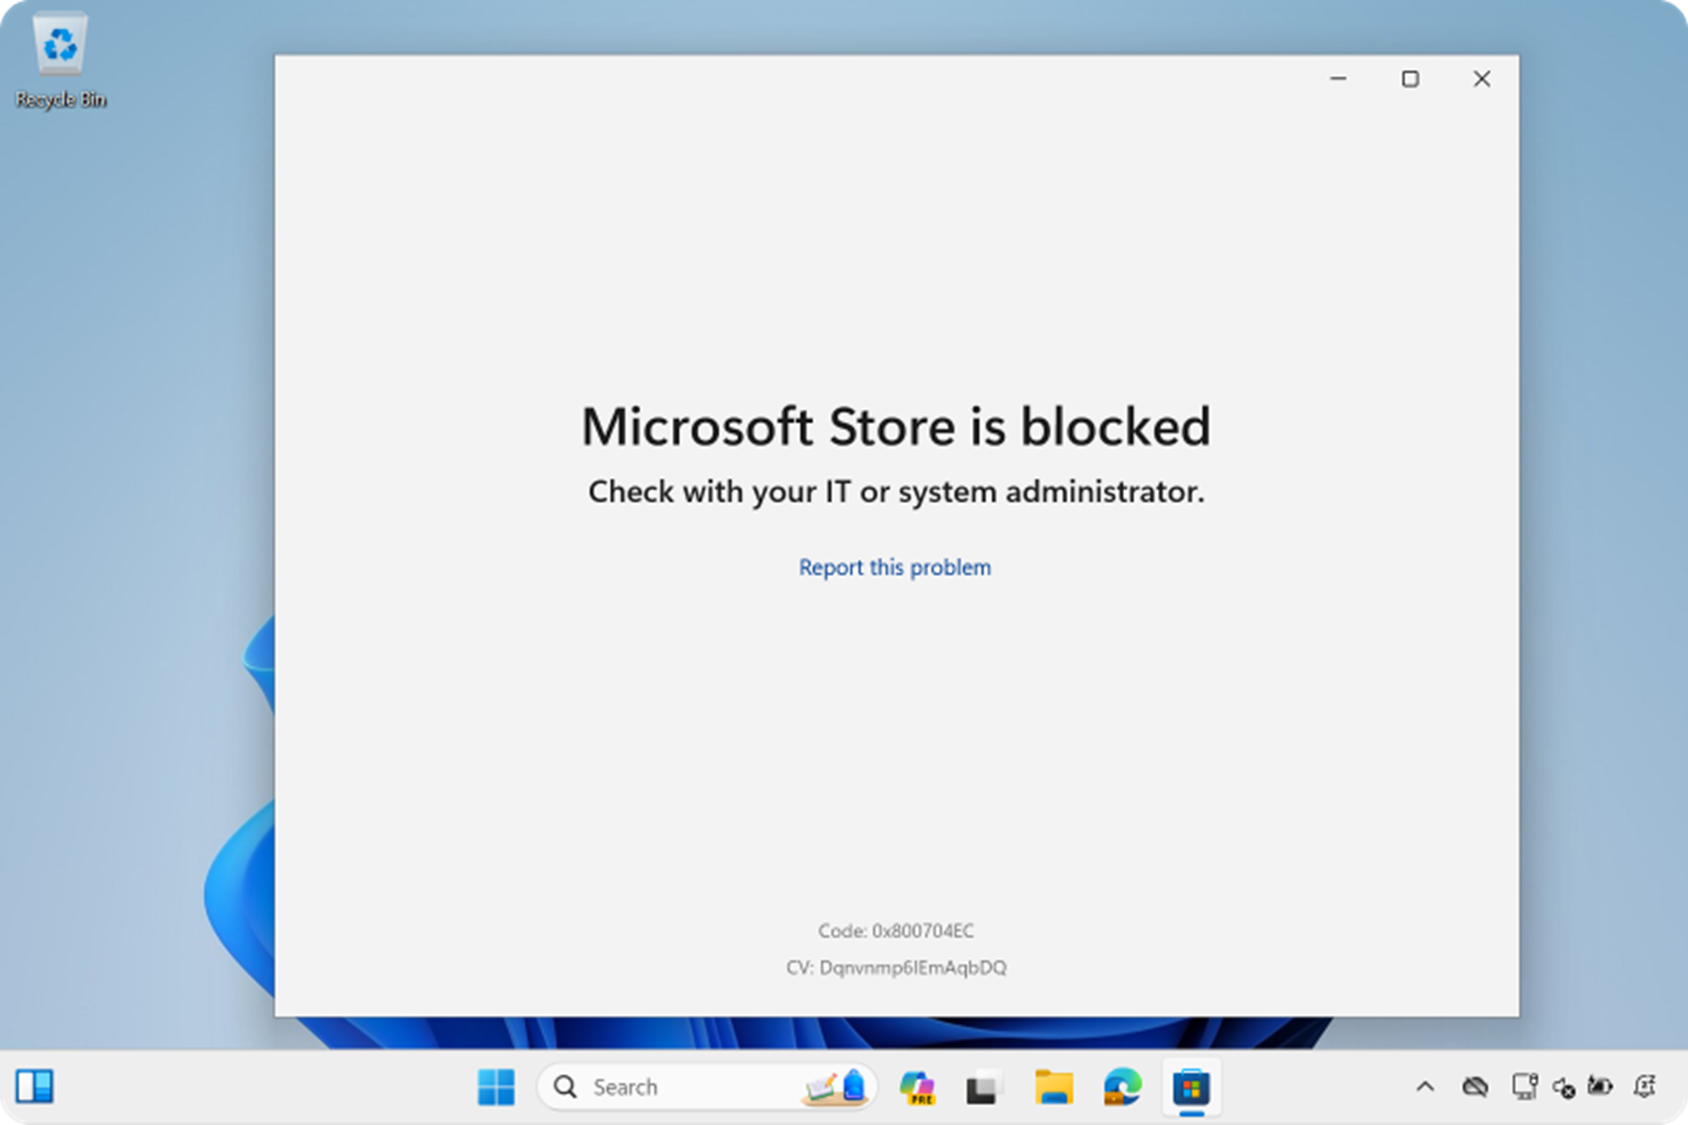Launch Copilot from the taskbar
This screenshot has height=1125, width=1688.
point(918,1087)
